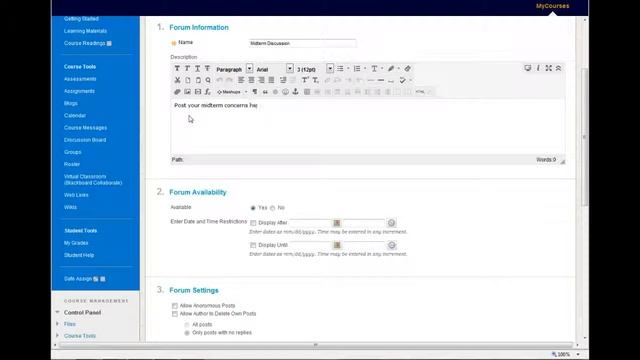The height and width of the screenshot is (360, 640).
Task: Enable Allow Author to Delete Own Posts
Action: click(x=175, y=314)
